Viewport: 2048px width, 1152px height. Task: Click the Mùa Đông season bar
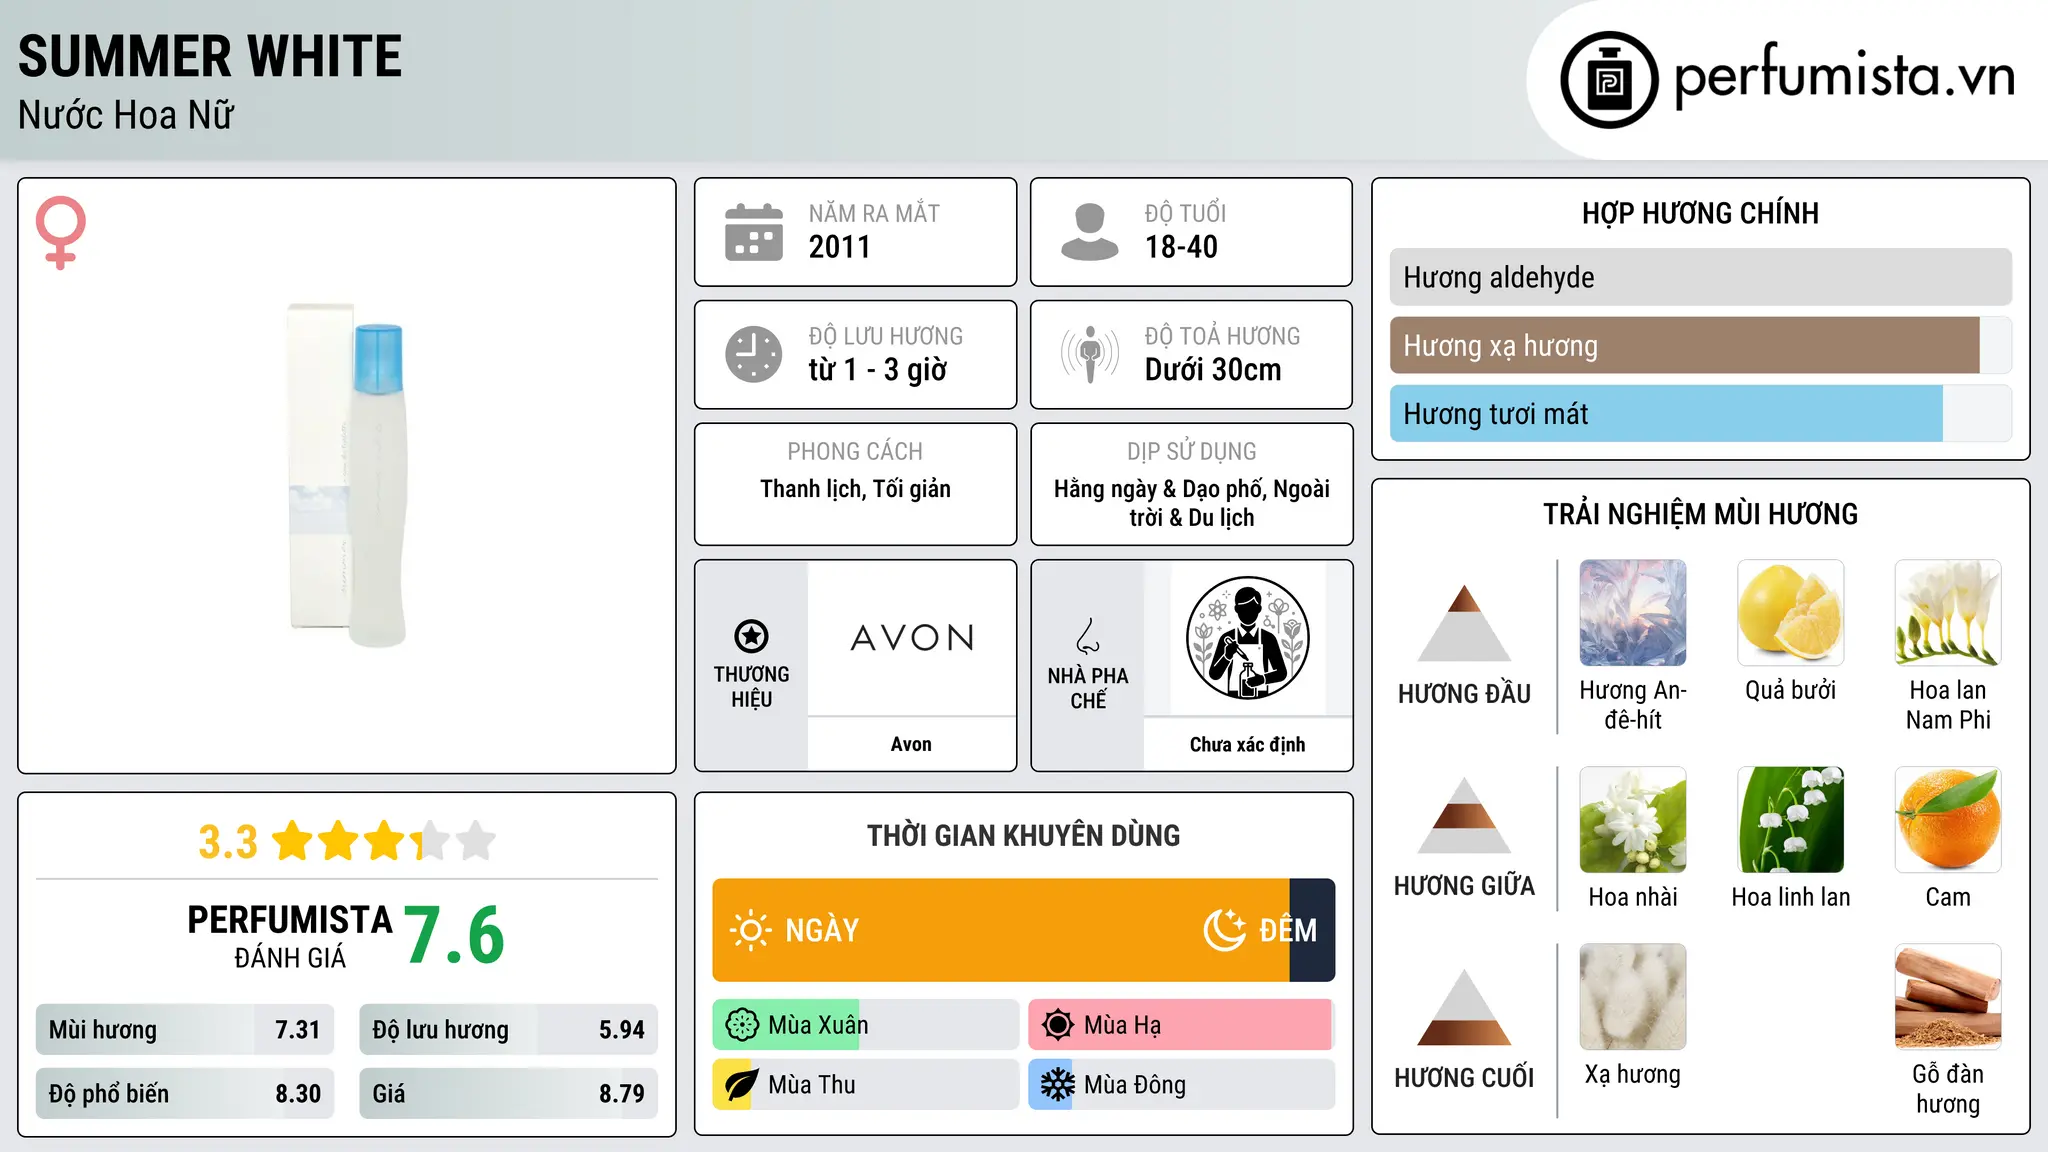click(x=1182, y=1085)
